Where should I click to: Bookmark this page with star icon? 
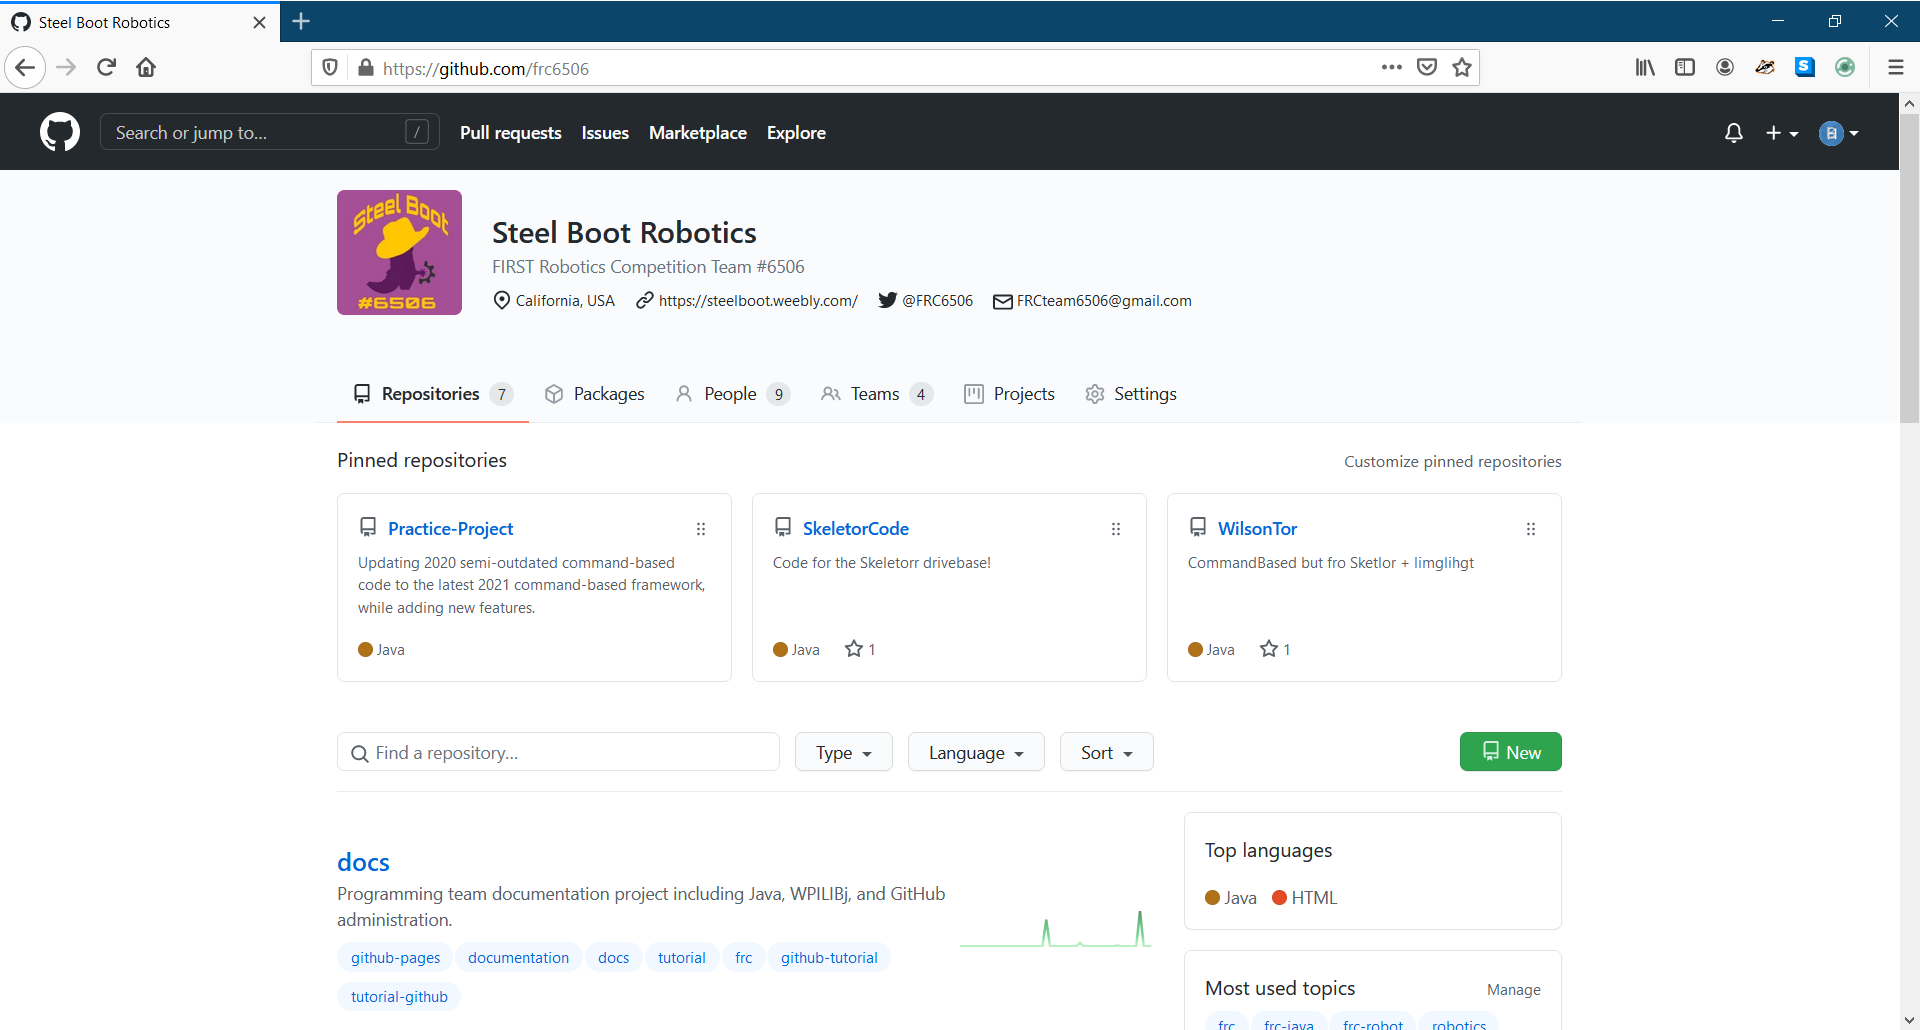tap(1462, 68)
